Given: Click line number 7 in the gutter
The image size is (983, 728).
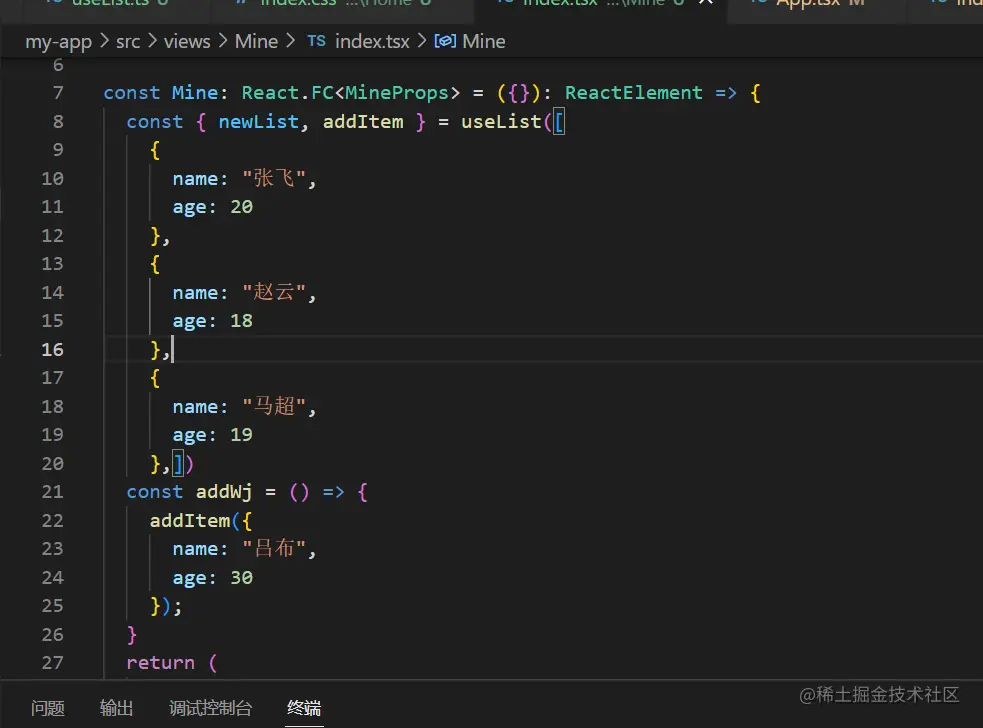Looking at the screenshot, I should click(x=58, y=93).
